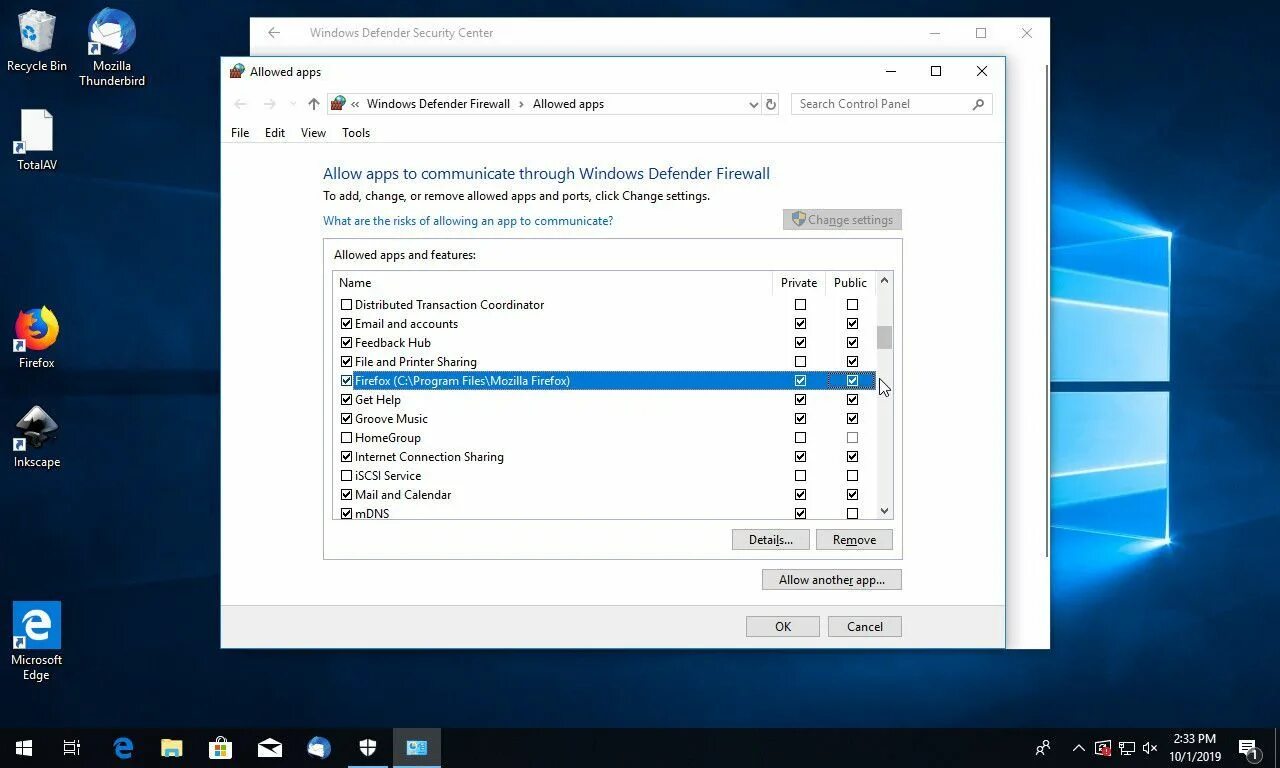
Task: Open the taskbar clock showing 2:33 PM
Action: [x=1194, y=747]
